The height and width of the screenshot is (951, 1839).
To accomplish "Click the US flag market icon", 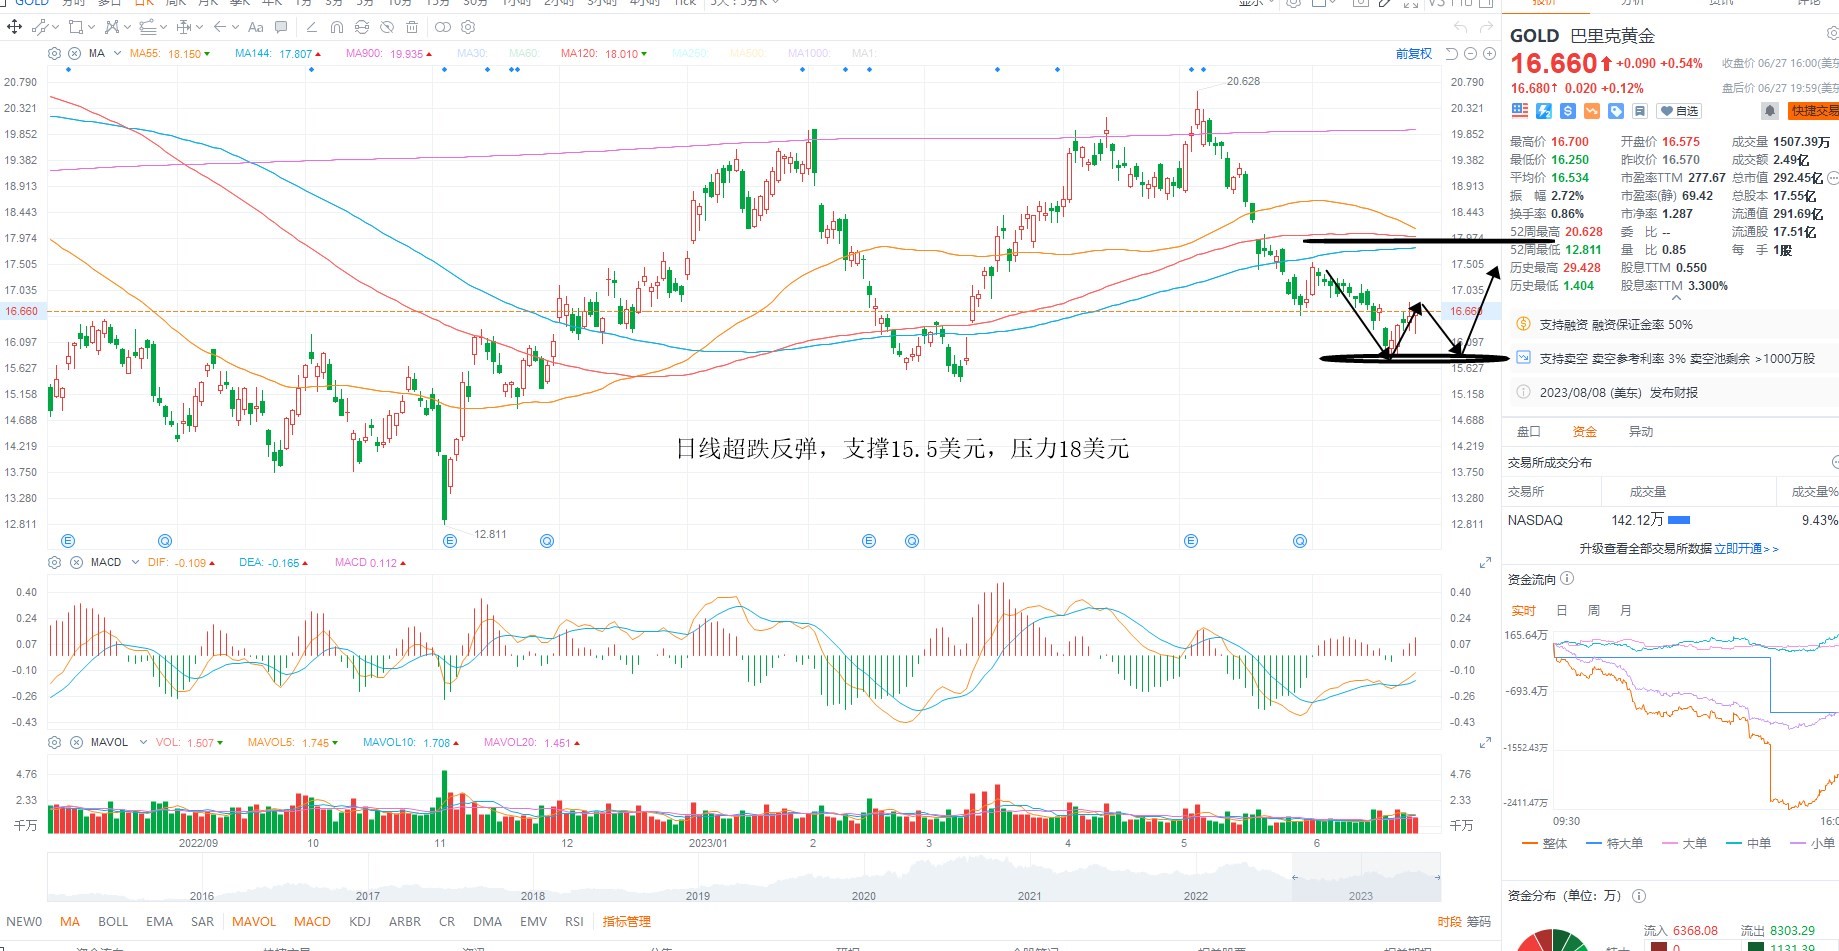I will [1520, 111].
